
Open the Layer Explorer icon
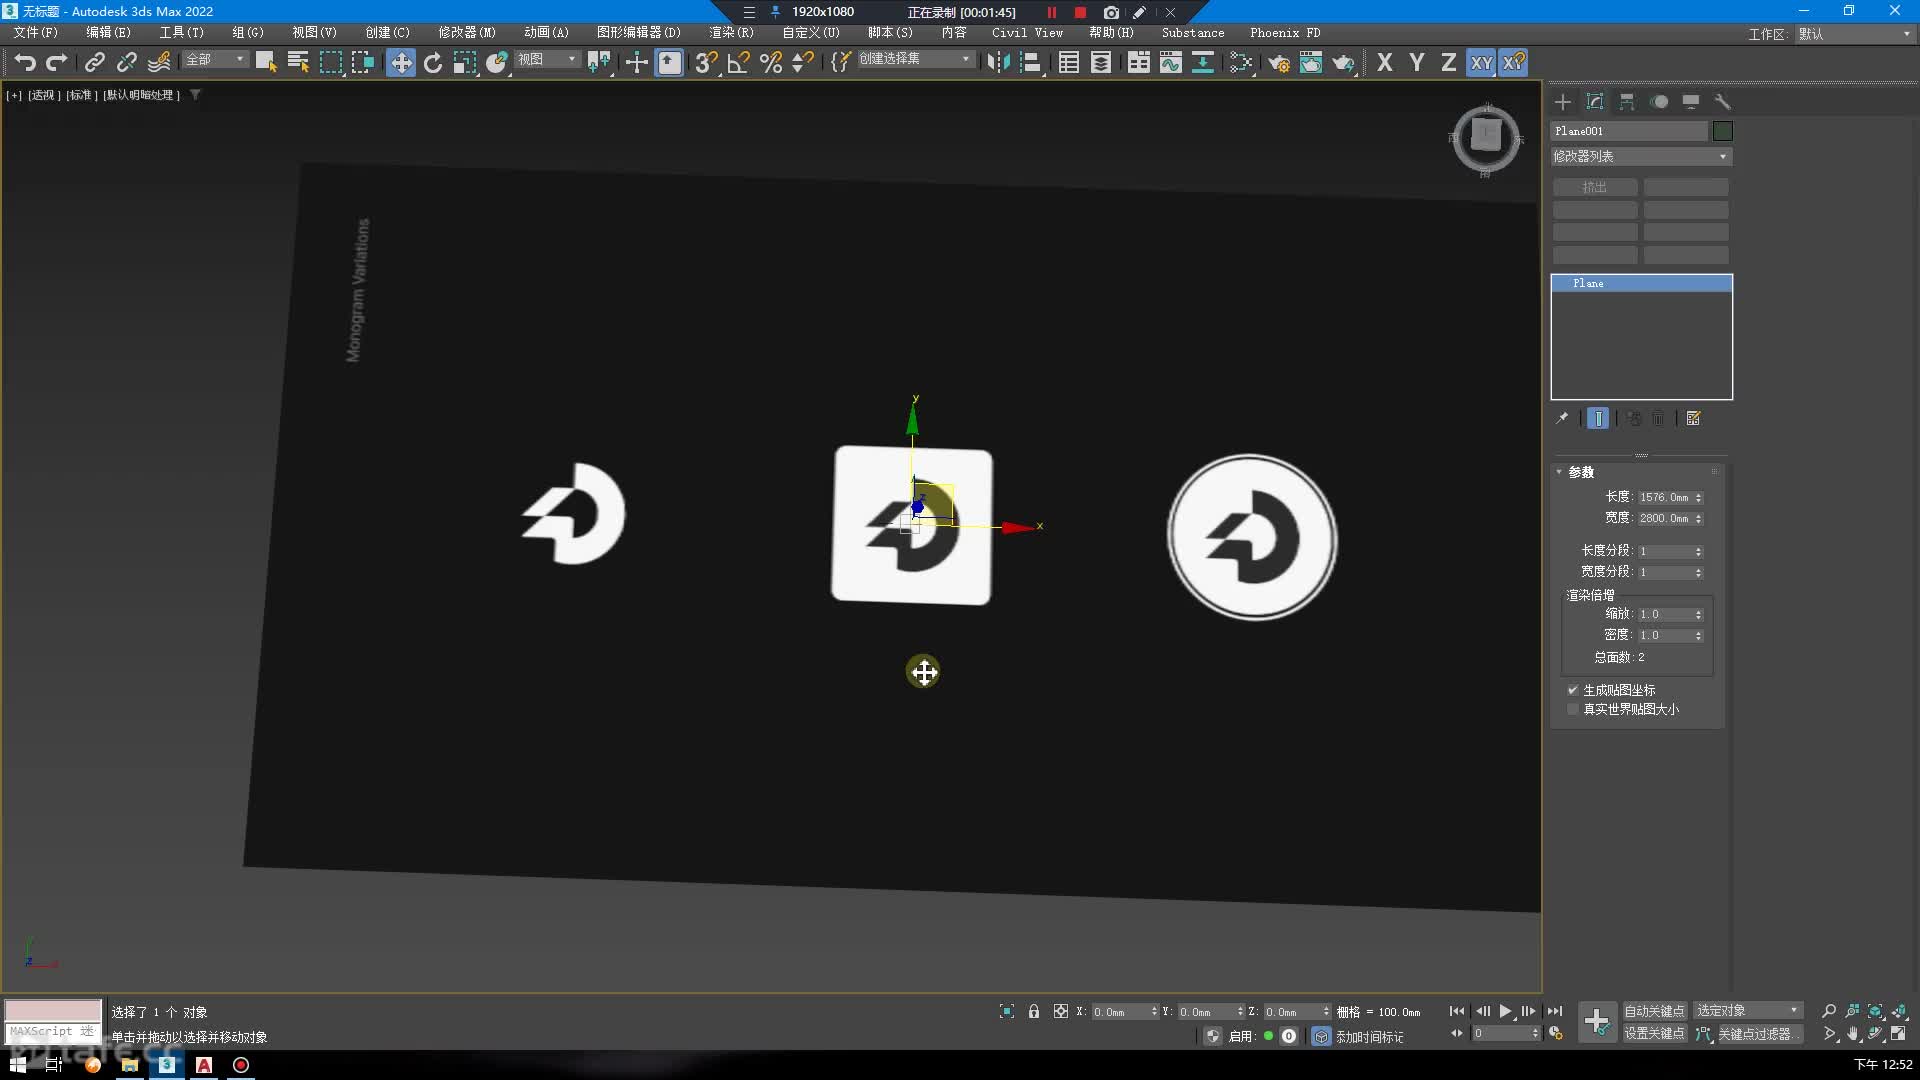point(1101,62)
